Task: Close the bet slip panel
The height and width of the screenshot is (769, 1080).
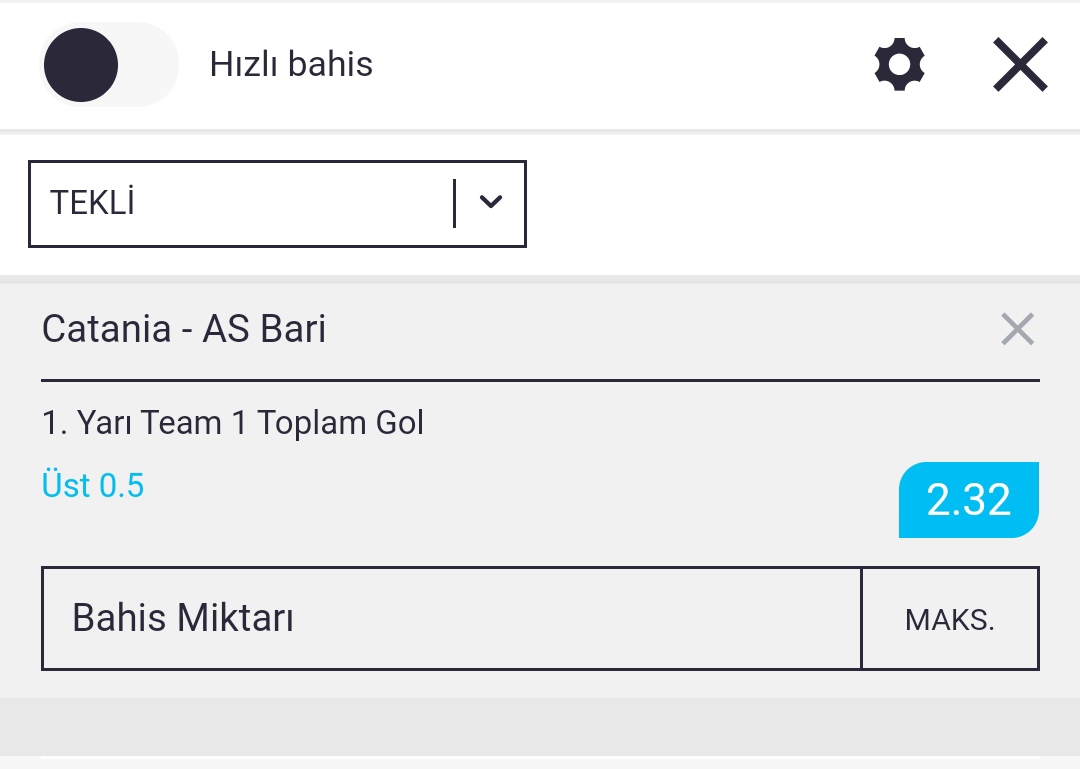Action: coord(1020,65)
